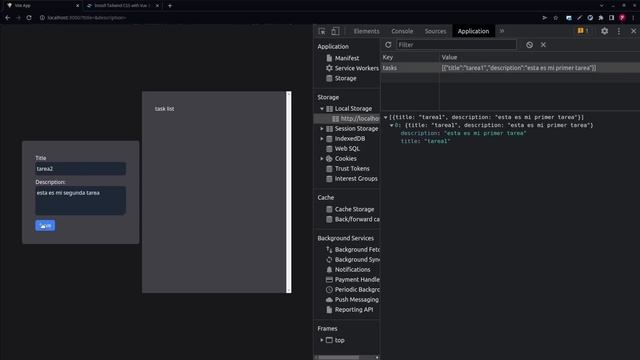Clear all storage entries with circle-slash icon

coord(529,45)
